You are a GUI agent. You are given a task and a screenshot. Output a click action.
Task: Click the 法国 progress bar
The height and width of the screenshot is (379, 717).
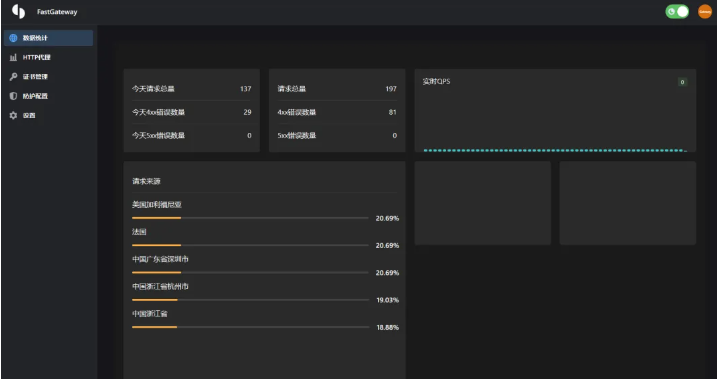(x=250, y=246)
